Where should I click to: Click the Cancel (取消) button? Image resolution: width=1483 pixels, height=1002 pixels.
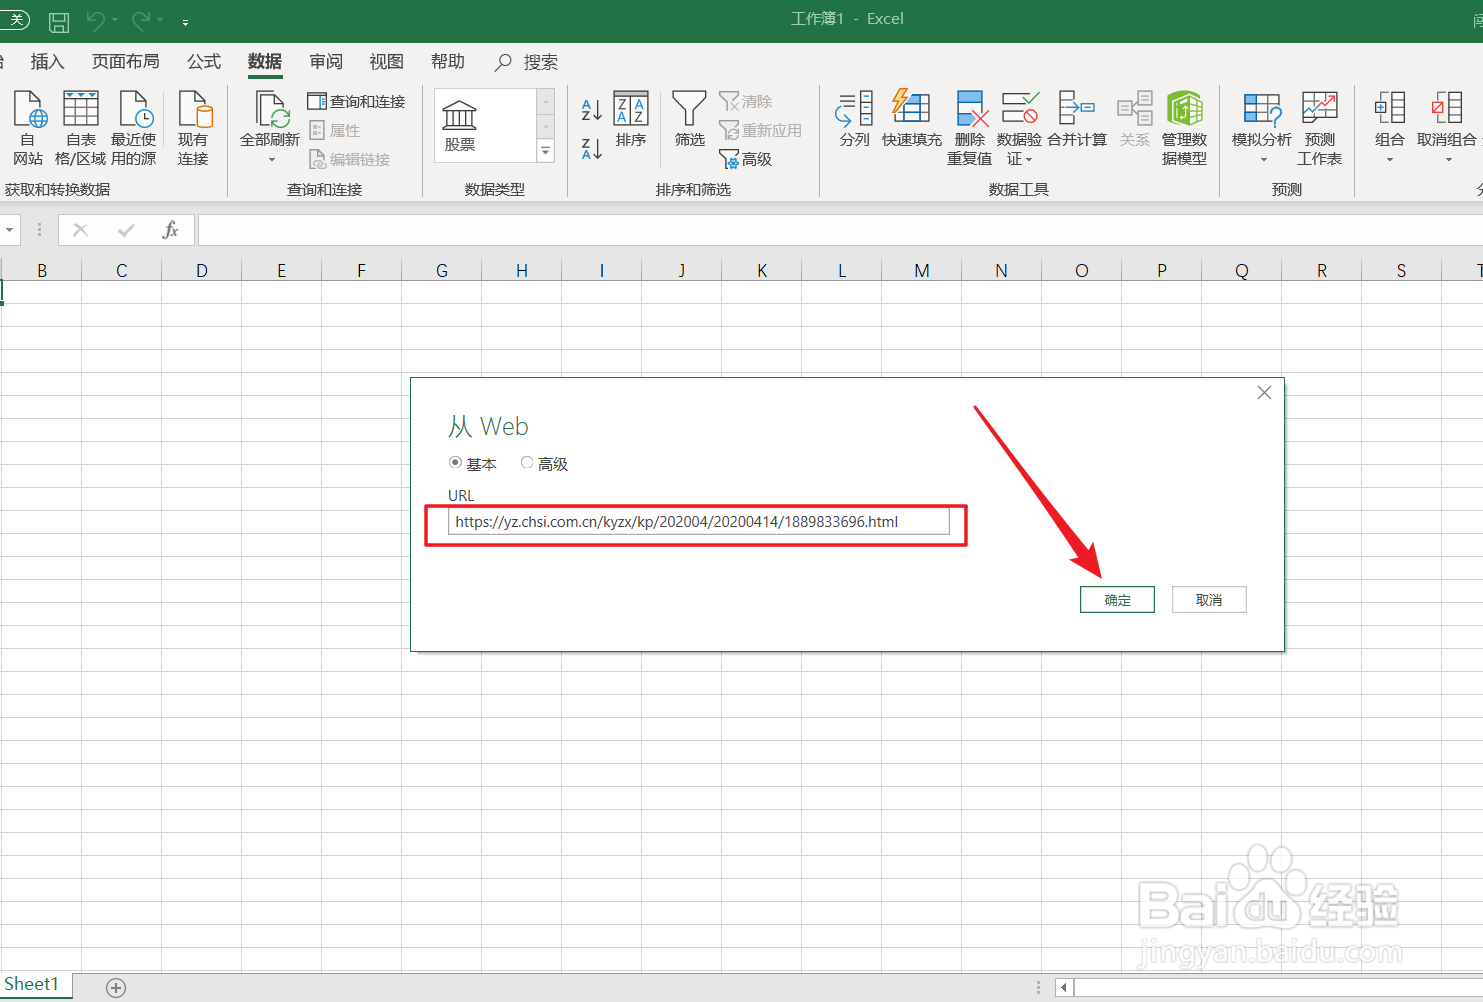1209,600
